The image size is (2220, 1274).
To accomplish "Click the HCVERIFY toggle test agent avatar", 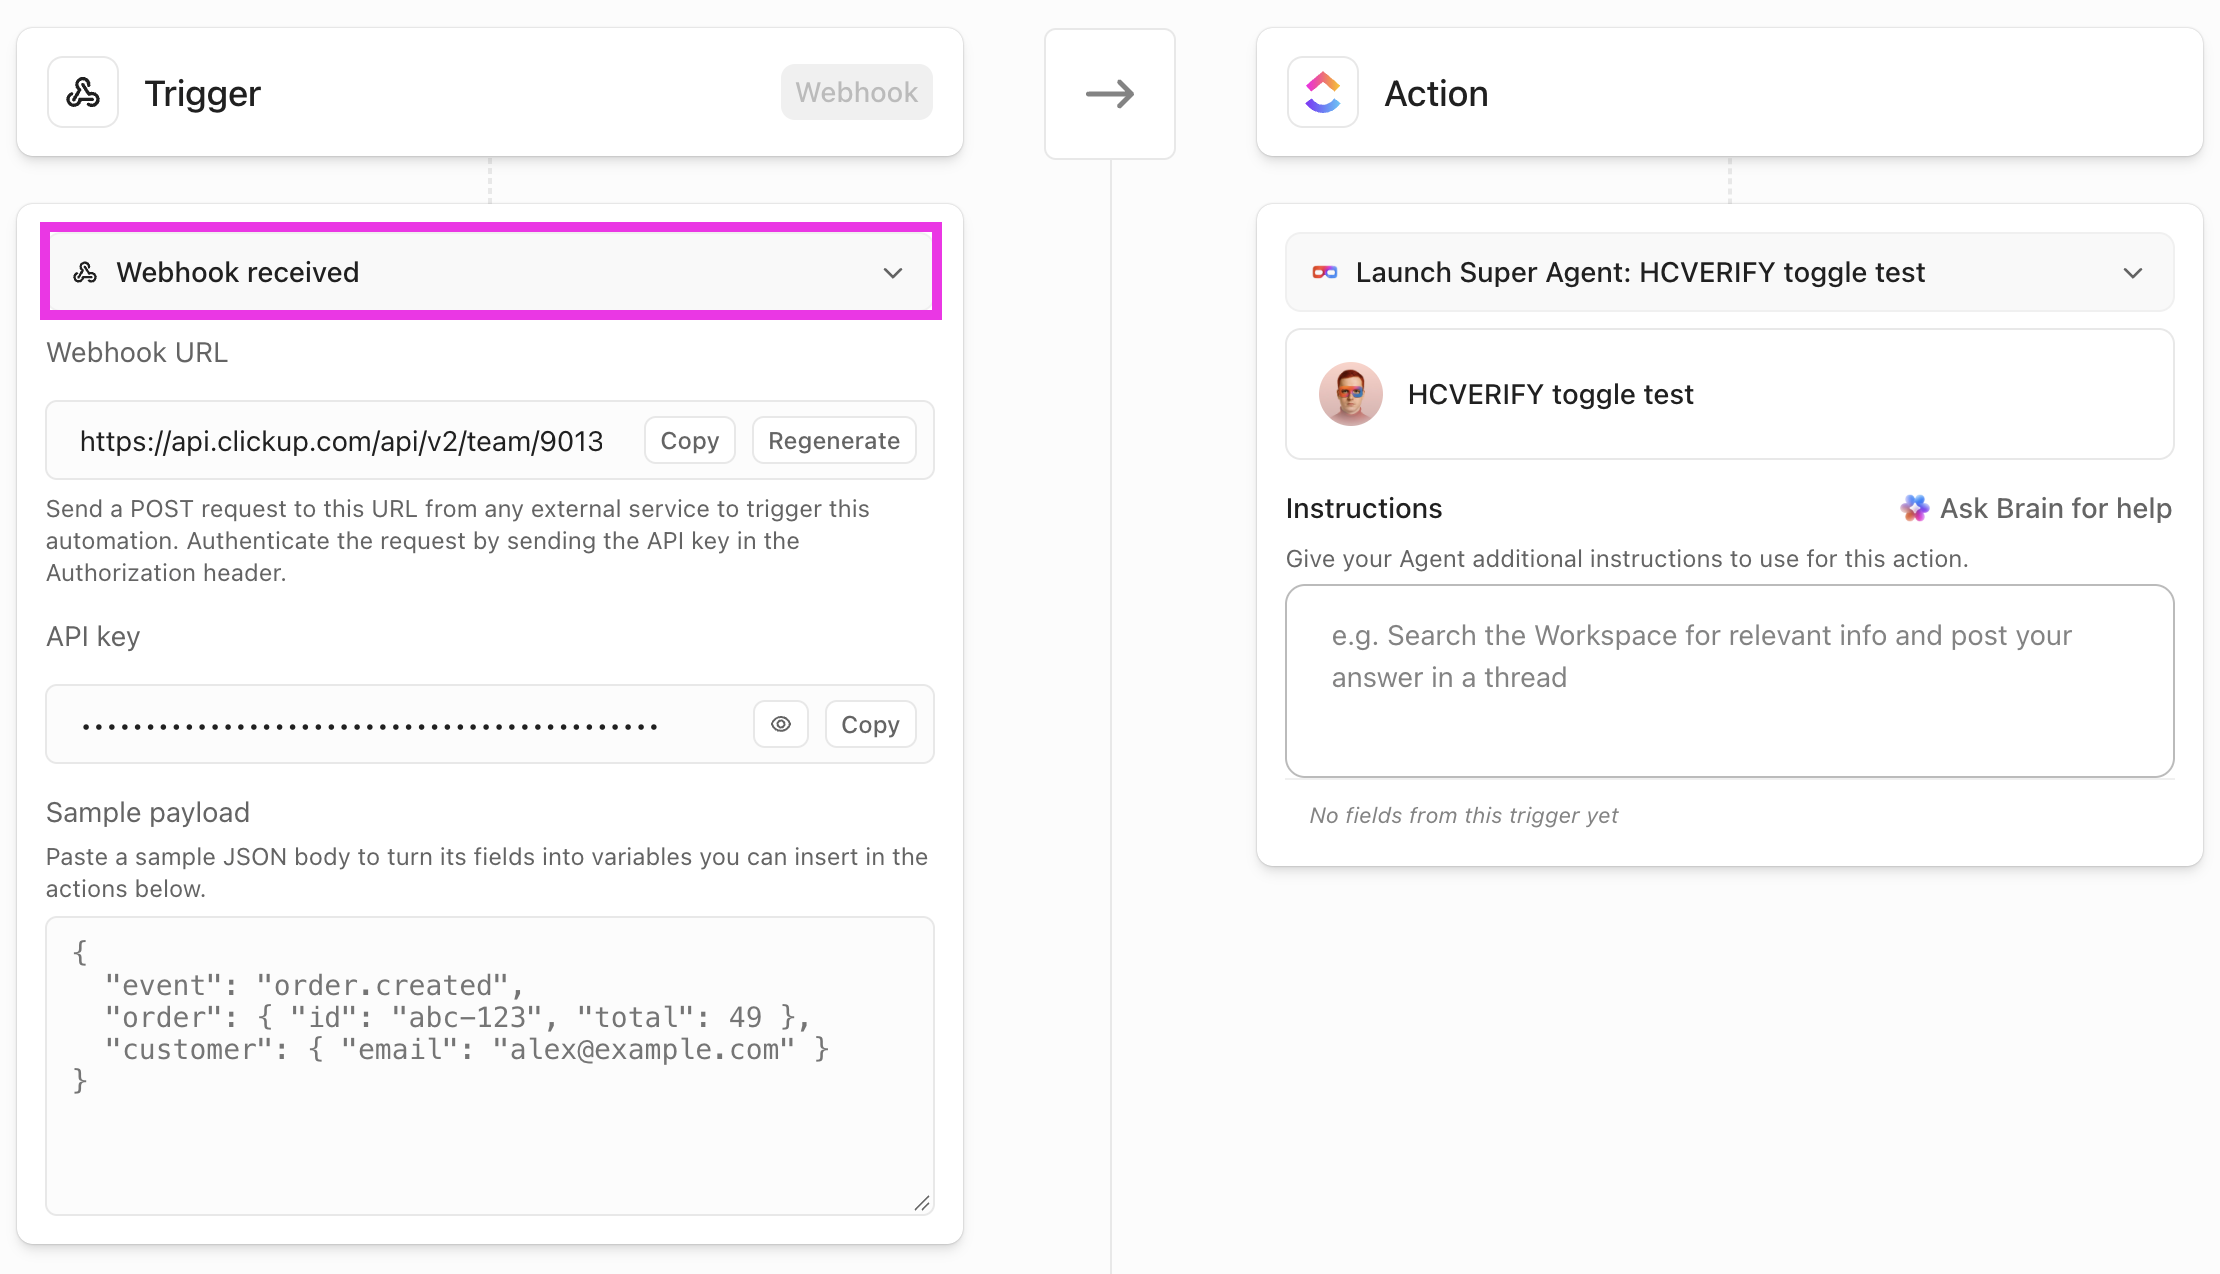I will [1351, 394].
